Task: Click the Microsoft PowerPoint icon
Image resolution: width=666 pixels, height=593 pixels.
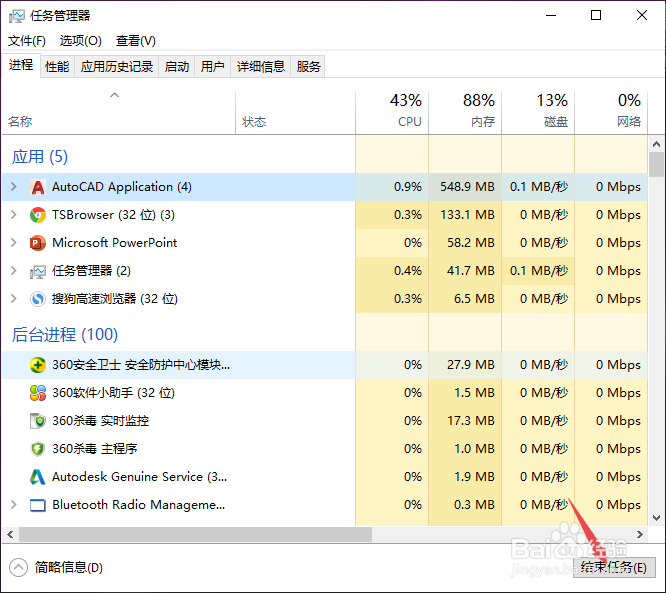Action: tap(38, 243)
